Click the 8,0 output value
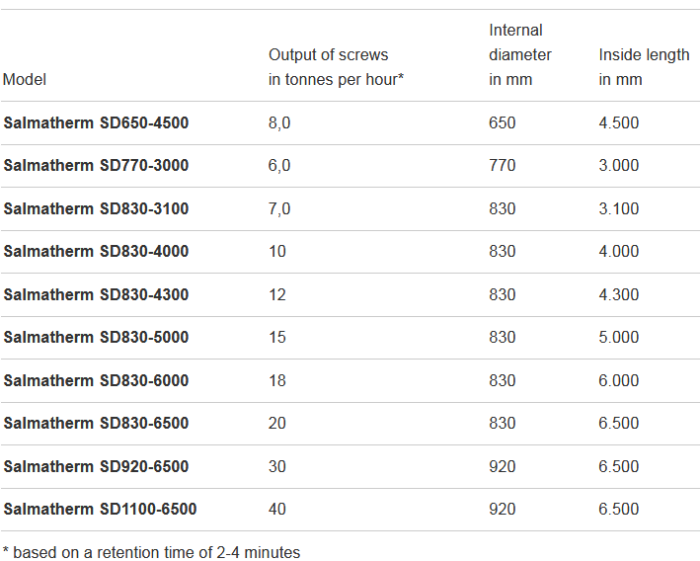700x561 pixels. (279, 123)
